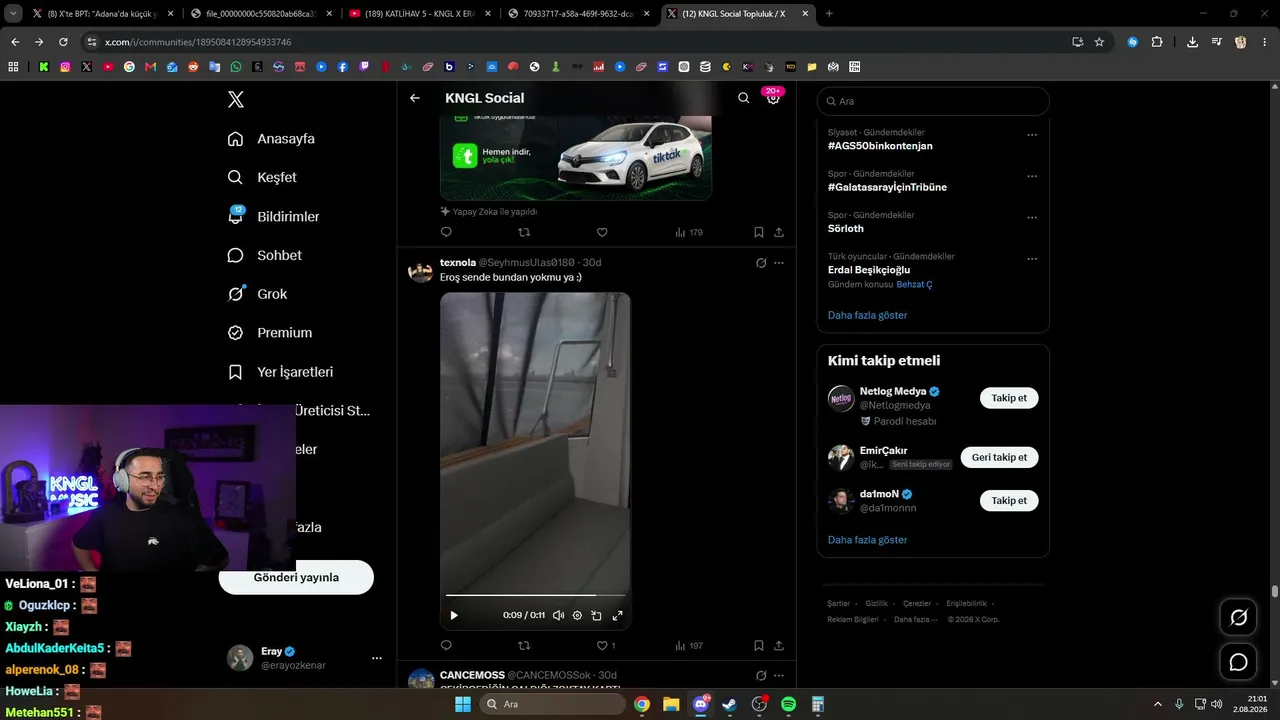Reload the current page
This screenshot has height=720, width=1280.
tap(63, 42)
